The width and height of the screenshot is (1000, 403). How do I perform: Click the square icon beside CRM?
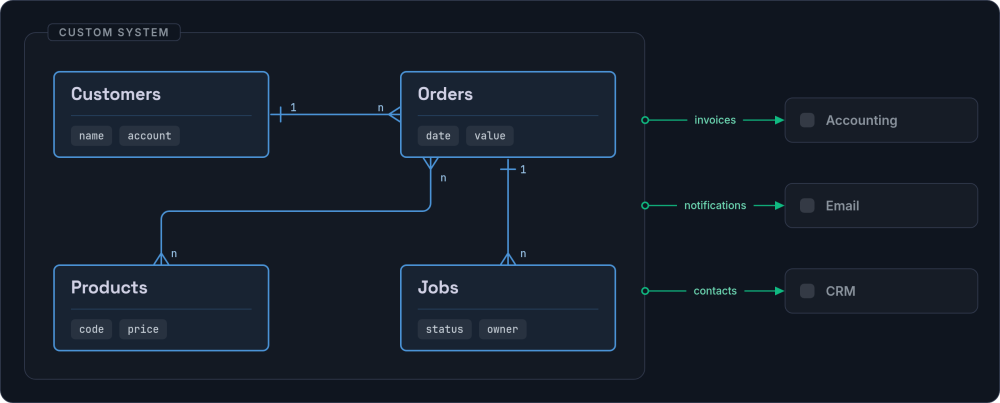(807, 291)
